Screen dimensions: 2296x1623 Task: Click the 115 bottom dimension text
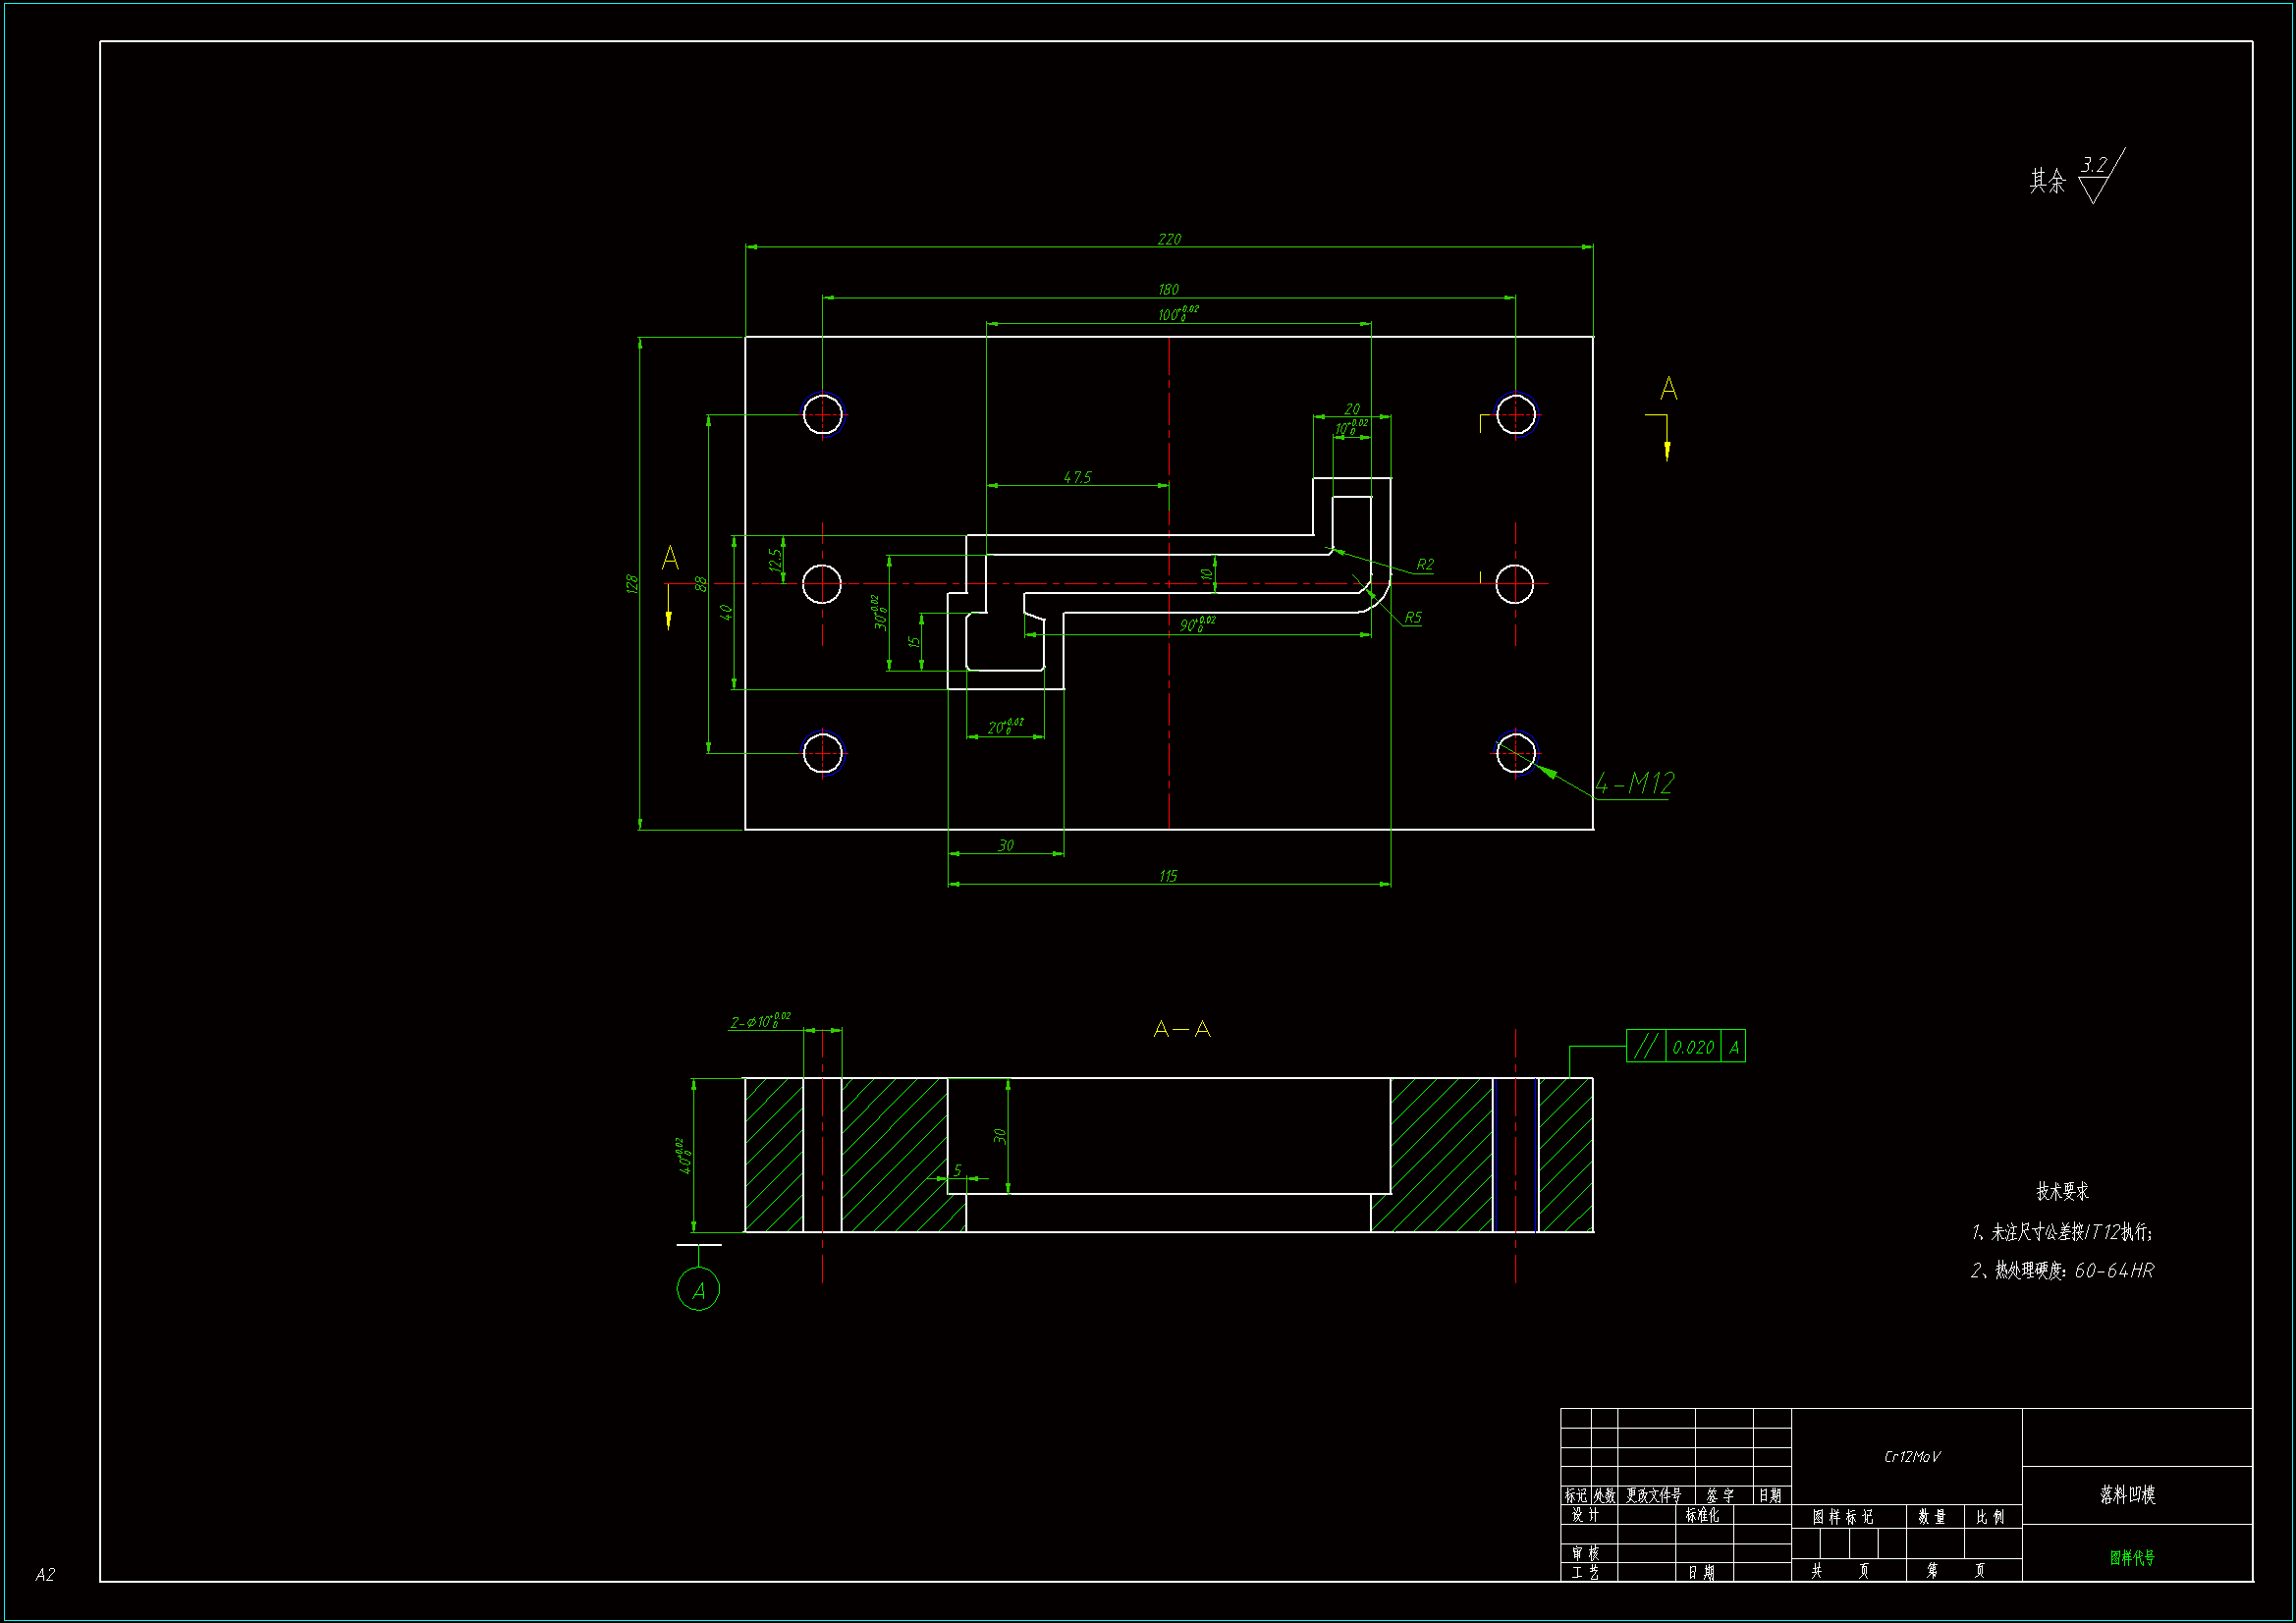(1168, 876)
